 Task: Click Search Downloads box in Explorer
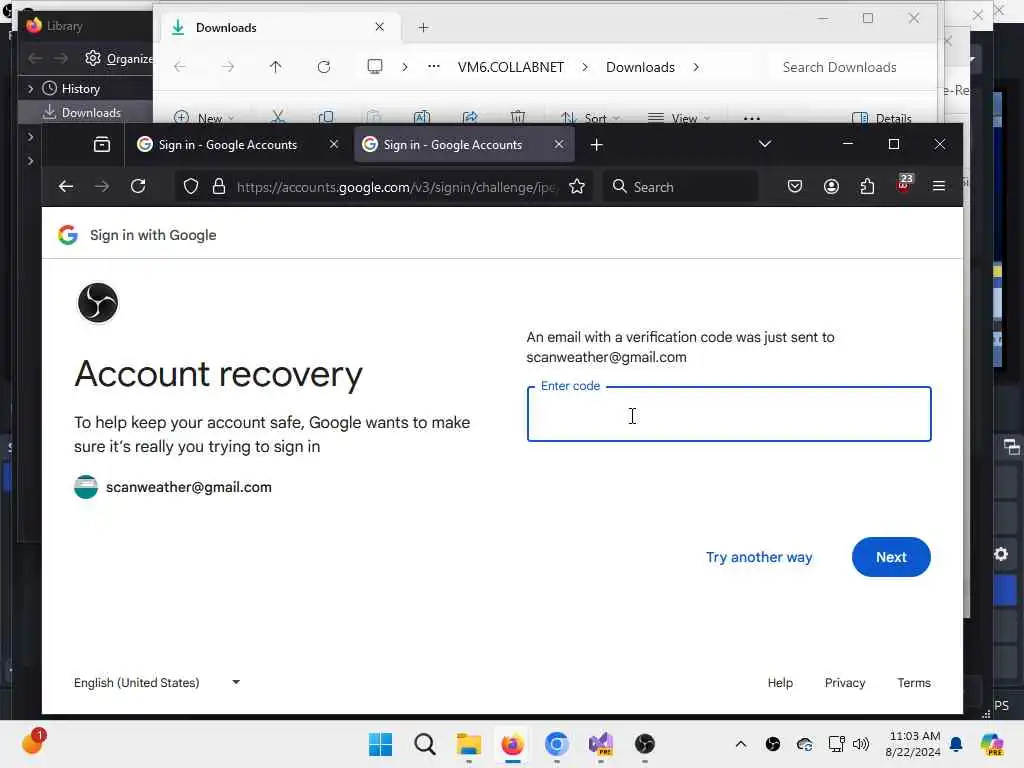pyautogui.click(x=849, y=67)
